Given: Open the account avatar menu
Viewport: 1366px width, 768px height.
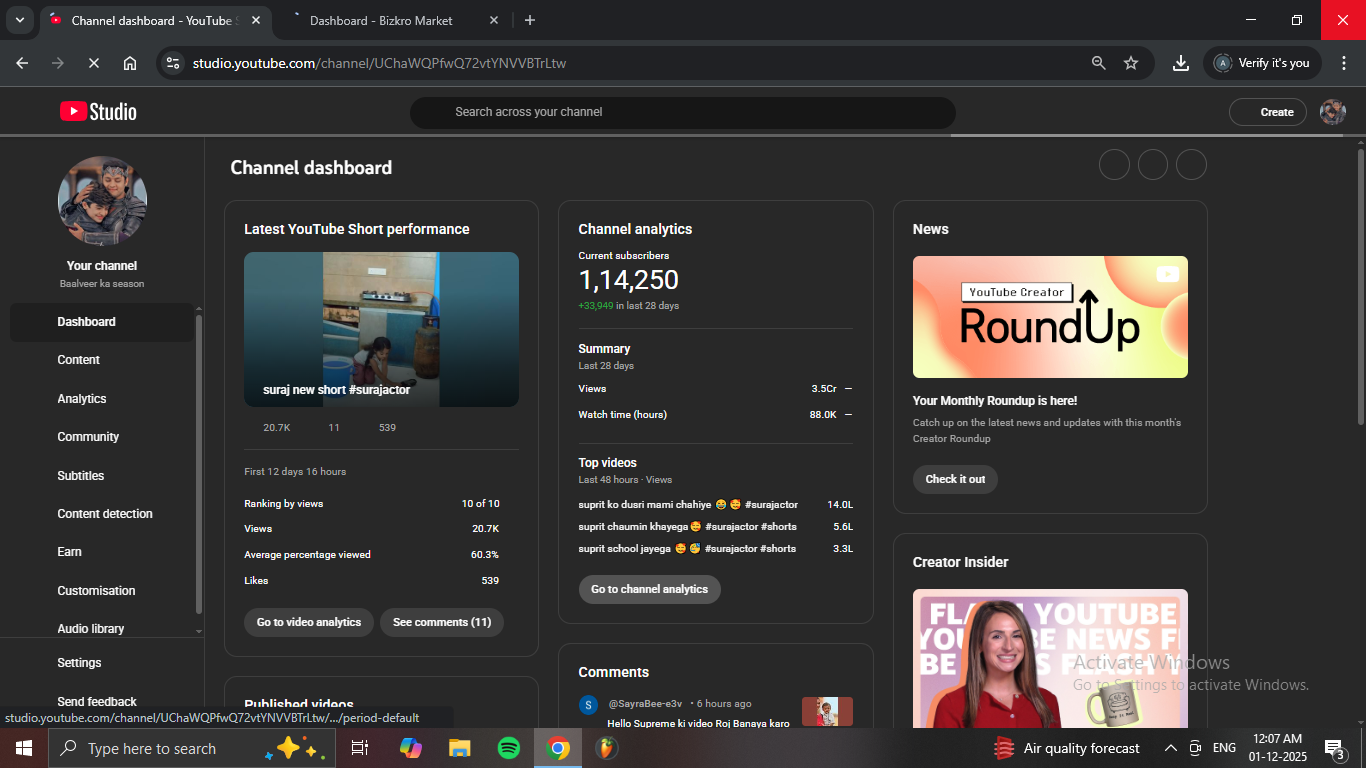Looking at the screenshot, I should [x=1332, y=112].
